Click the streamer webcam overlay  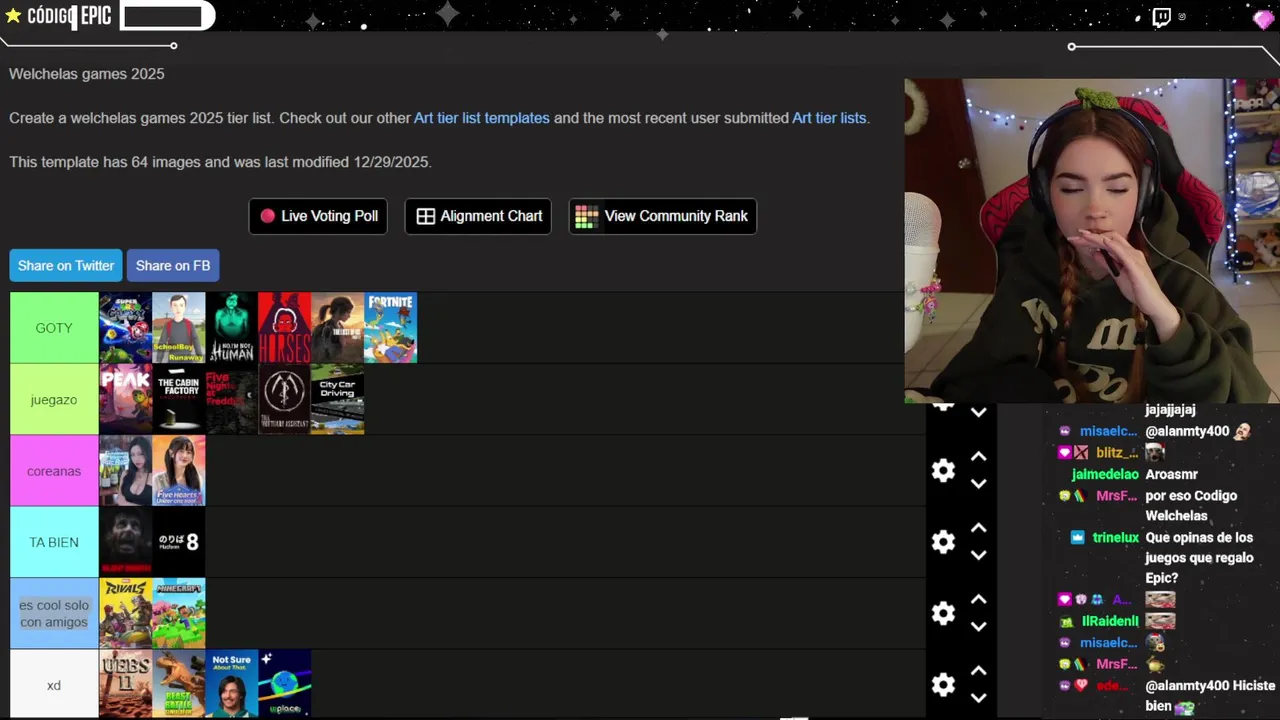click(x=1092, y=241)
